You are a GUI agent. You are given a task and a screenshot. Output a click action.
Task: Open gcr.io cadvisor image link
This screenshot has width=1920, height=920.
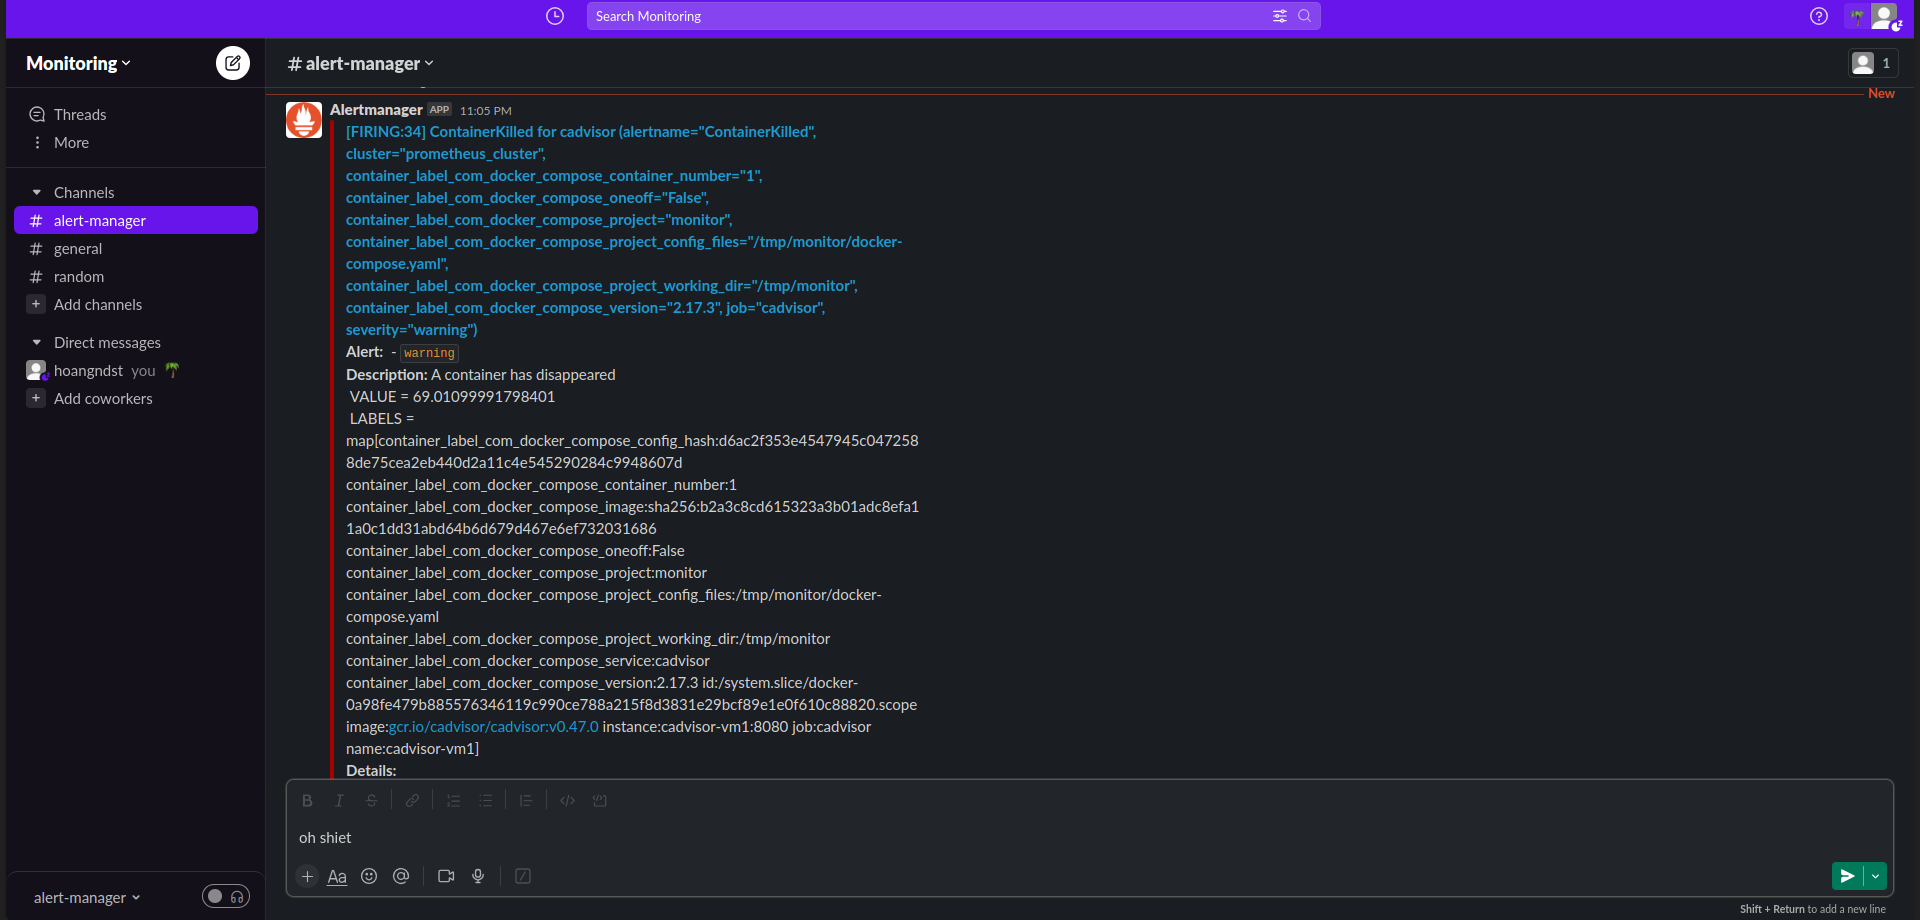click(x=493, y=727)
